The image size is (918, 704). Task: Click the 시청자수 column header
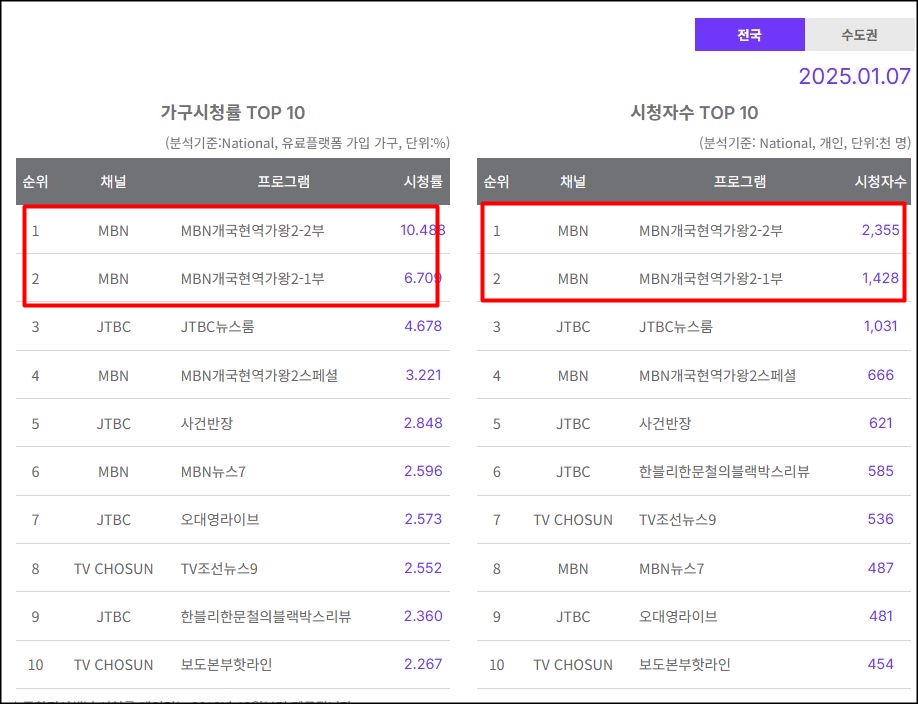point(880,182)
